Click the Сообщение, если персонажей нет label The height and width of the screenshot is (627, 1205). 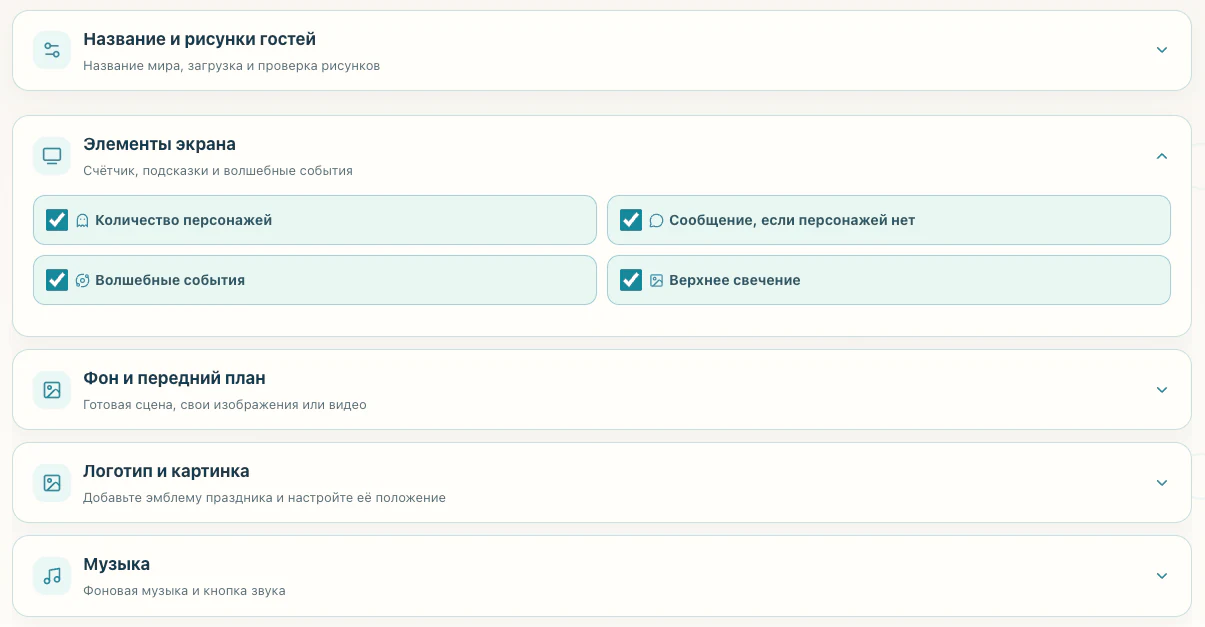point(792,221)
